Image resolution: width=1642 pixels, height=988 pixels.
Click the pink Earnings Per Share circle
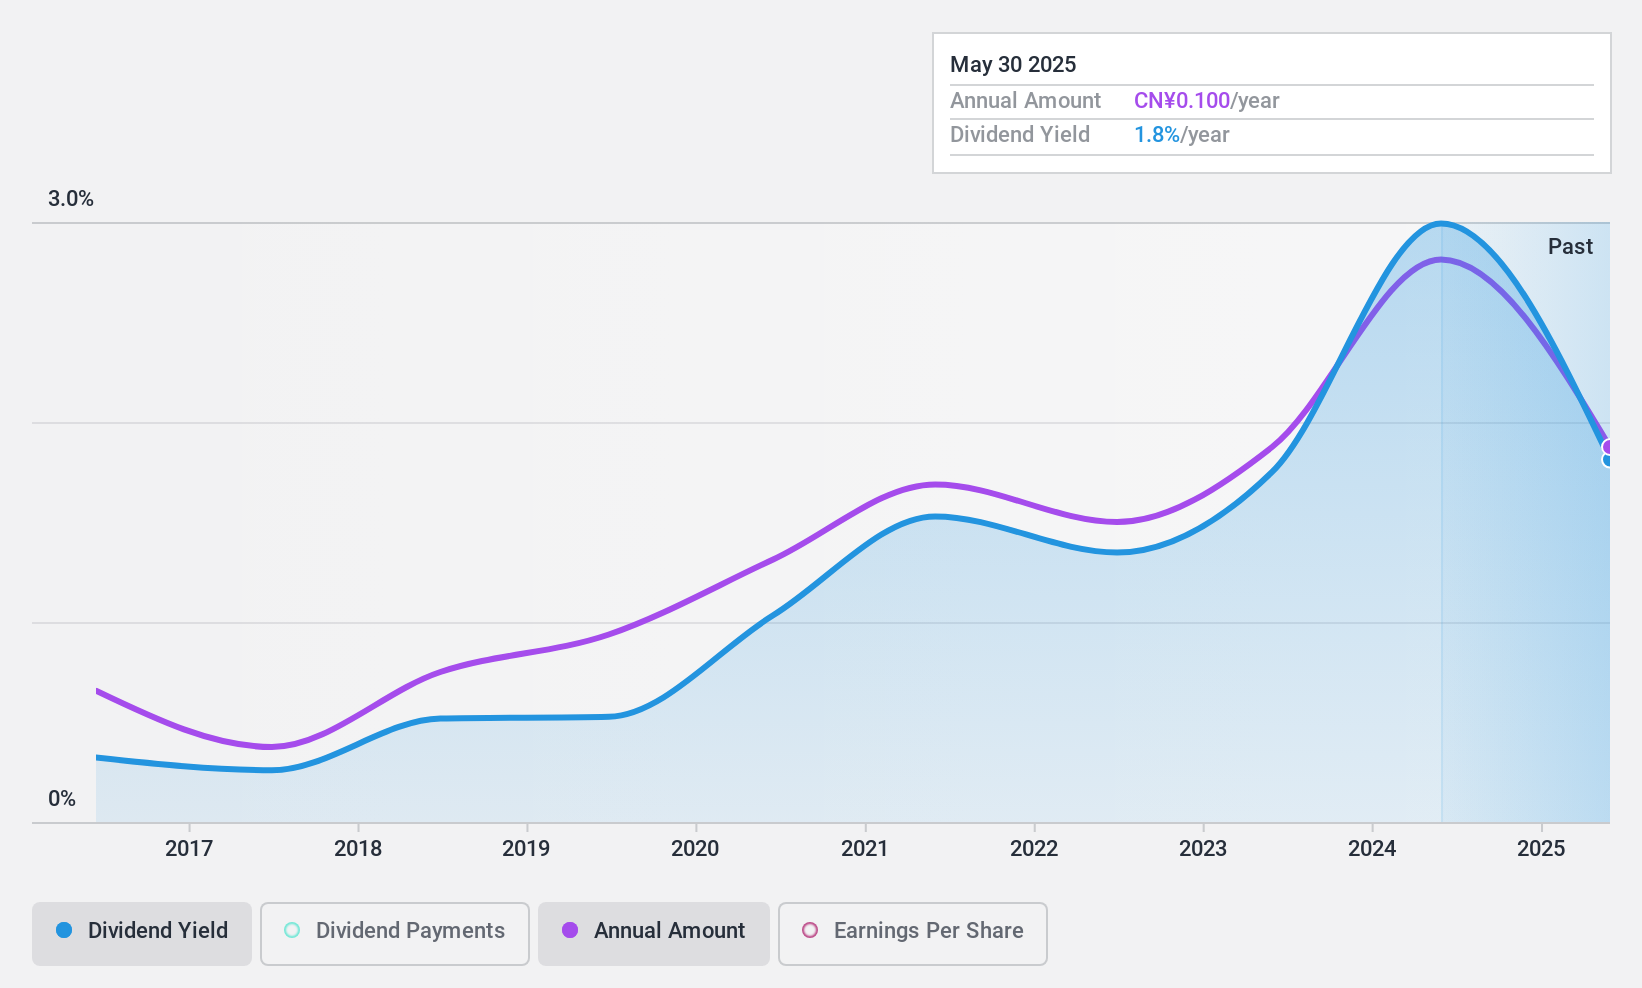coord(810,930)
